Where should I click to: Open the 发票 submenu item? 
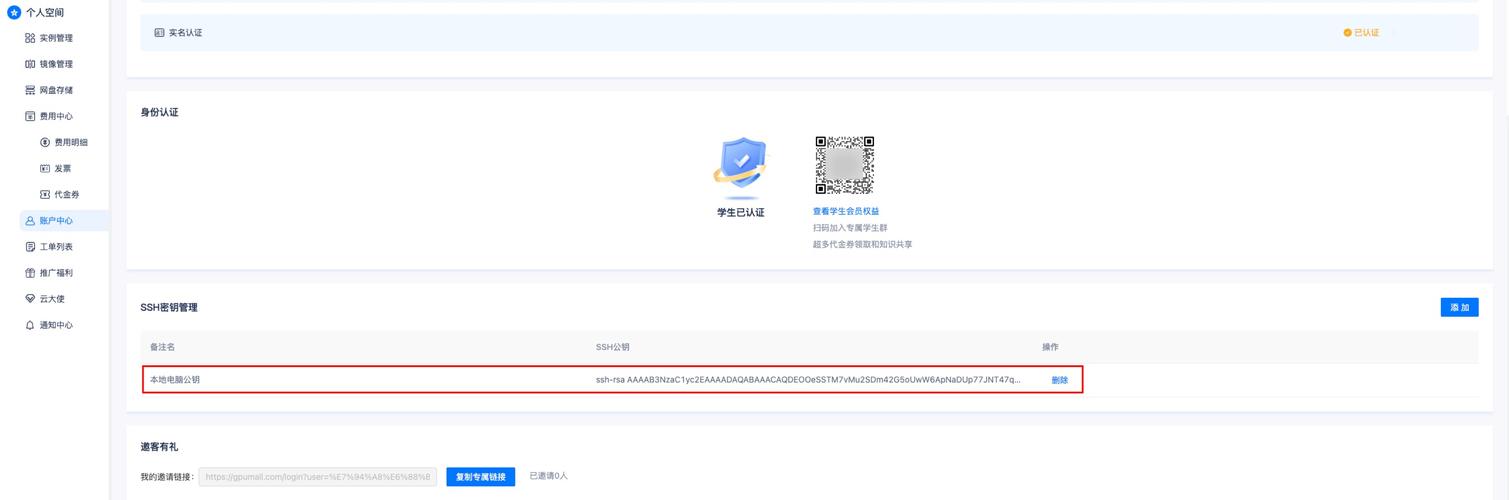click(x=63, y=168)
